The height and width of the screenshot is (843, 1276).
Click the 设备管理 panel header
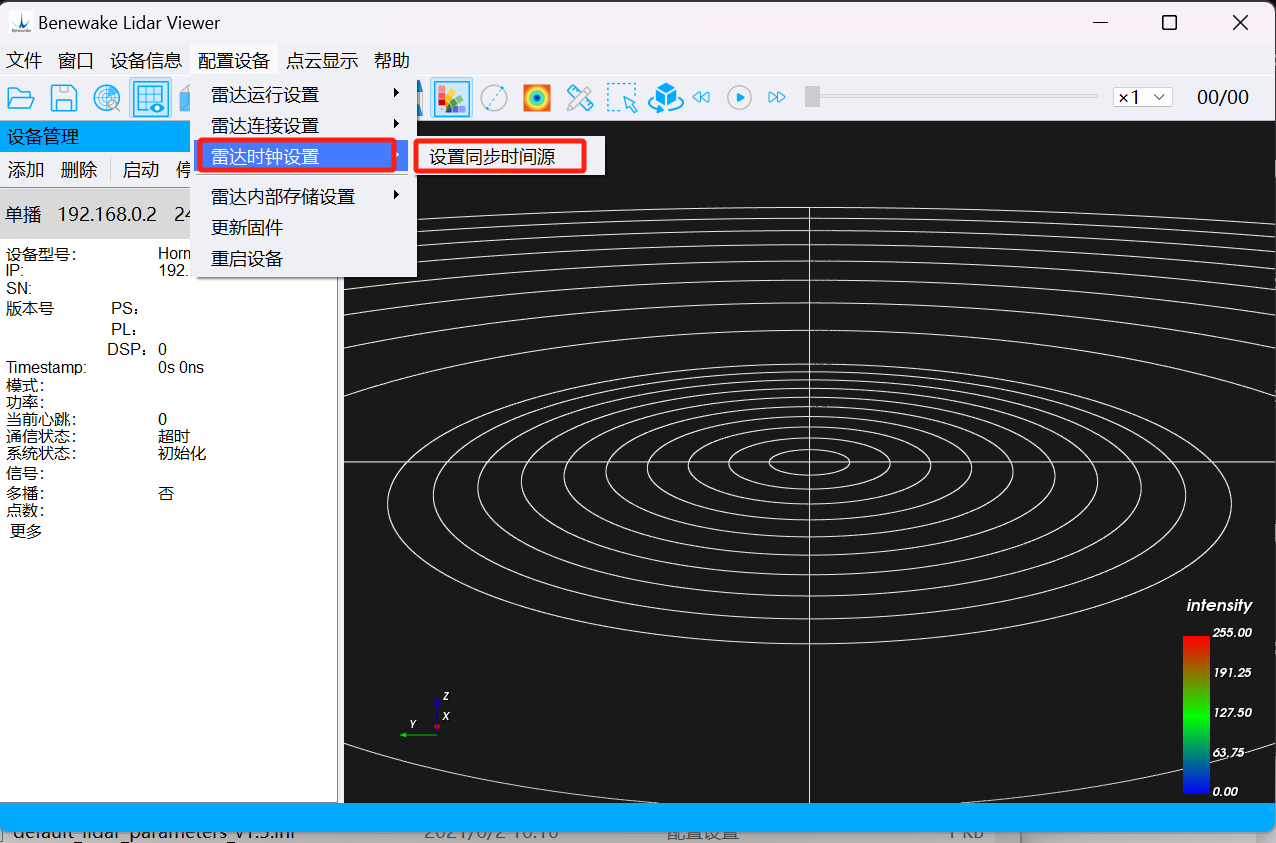[96, 137]
